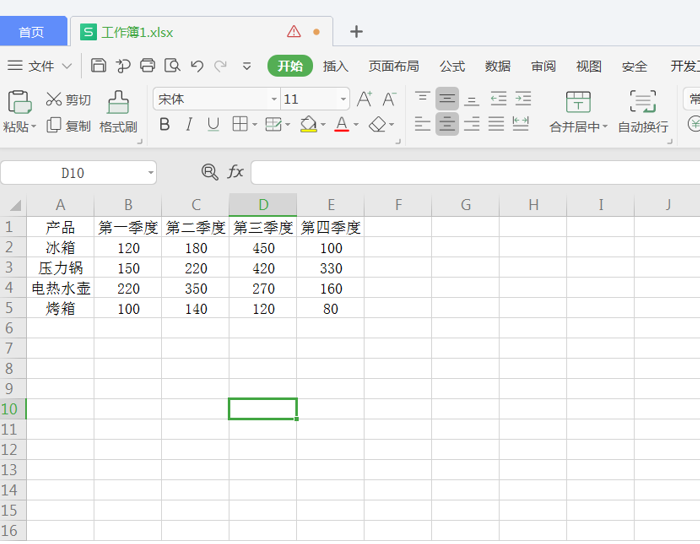700x544 pixels.
Task: Open Print Preview icon
Action: (172, 66)
